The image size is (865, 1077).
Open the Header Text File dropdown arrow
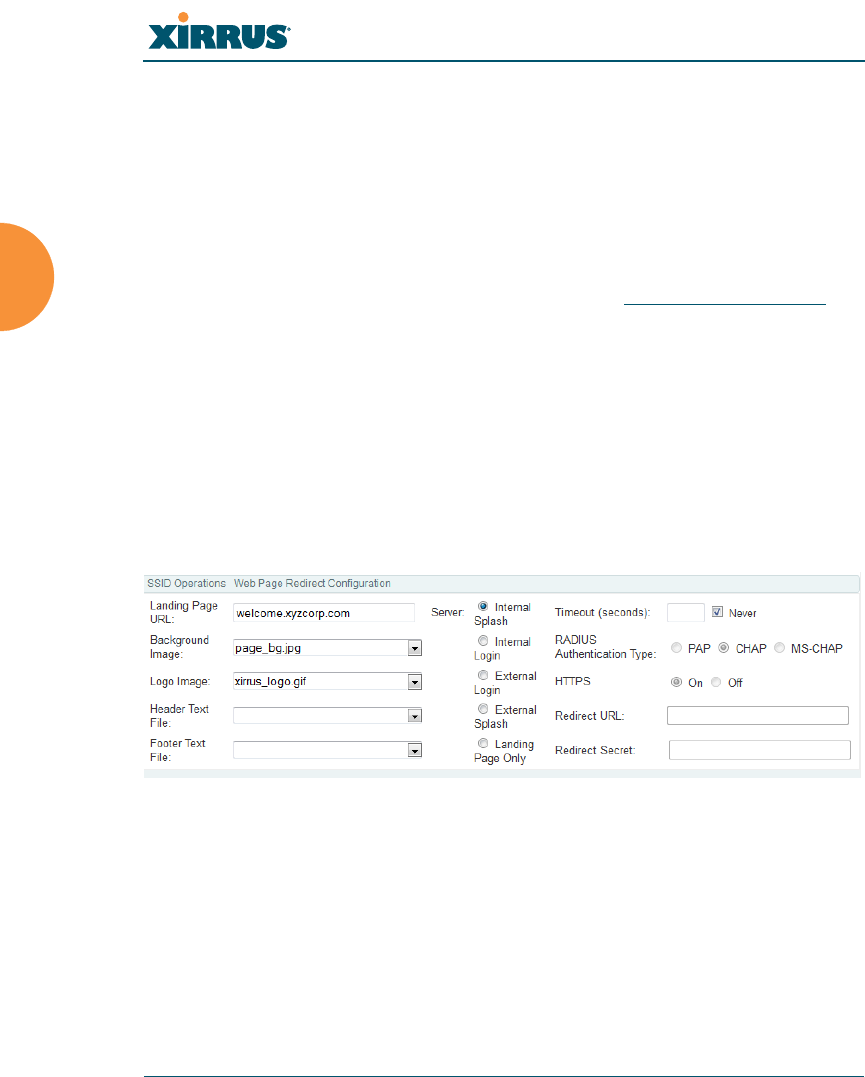414,716
